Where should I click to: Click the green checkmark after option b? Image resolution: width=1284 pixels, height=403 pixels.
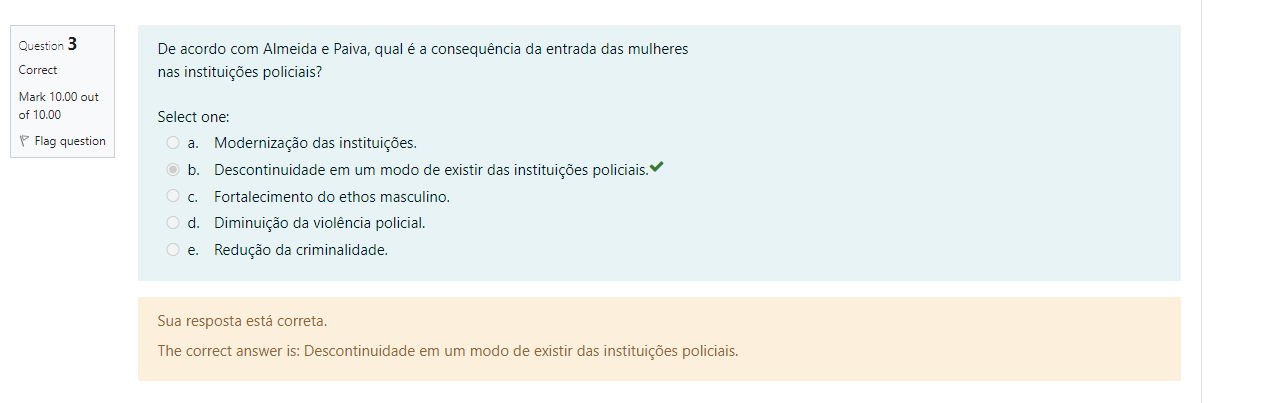click(x=657, y=168)
